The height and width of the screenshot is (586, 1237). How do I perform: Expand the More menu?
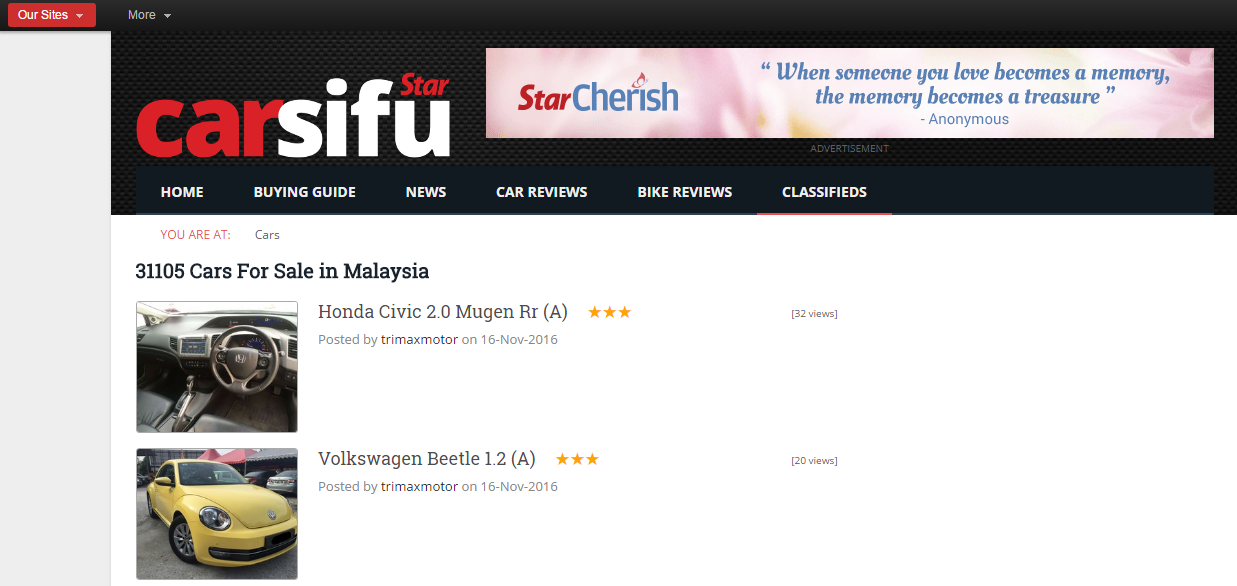coord(150,15)
